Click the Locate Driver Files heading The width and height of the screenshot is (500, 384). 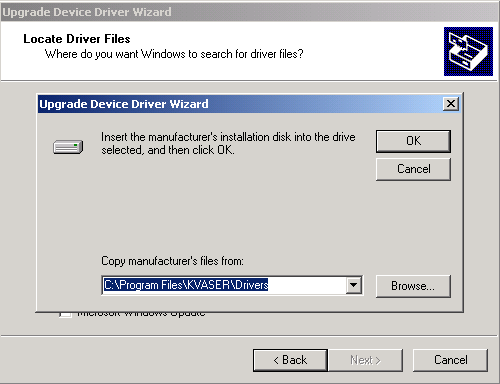[77, 39]
